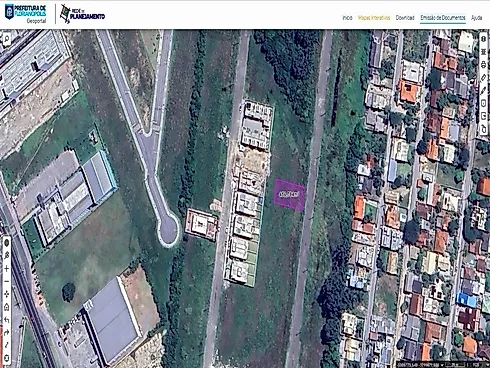Click the Prefeitura de Florianópolis Geoportal logo
The height and width of the screenshot is (368, 490).
[25, 14]
